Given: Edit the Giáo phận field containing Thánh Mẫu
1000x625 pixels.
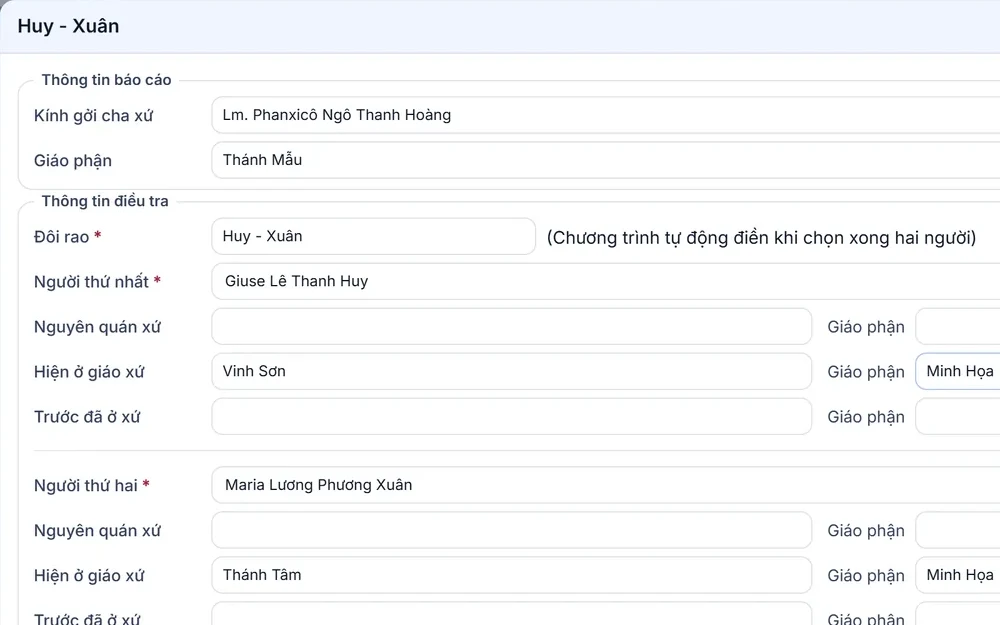Looking at the screenshot, I should [606, 160].
